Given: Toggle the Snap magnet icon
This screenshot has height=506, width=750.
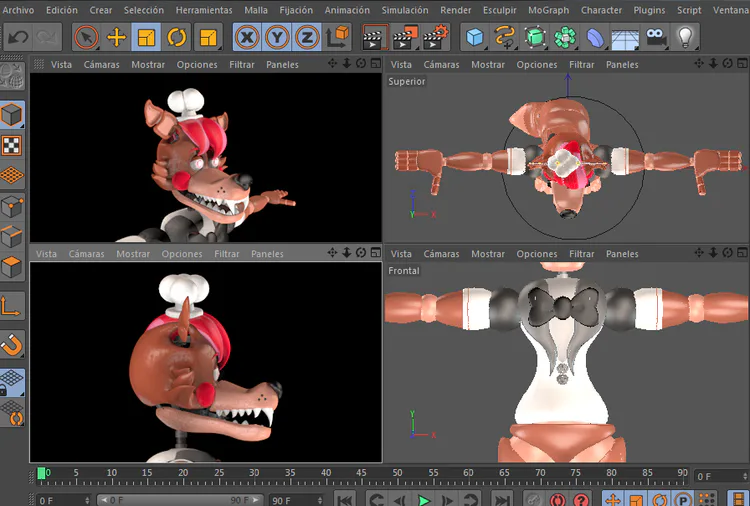Looking at the screenshot, I should (11, 345).
